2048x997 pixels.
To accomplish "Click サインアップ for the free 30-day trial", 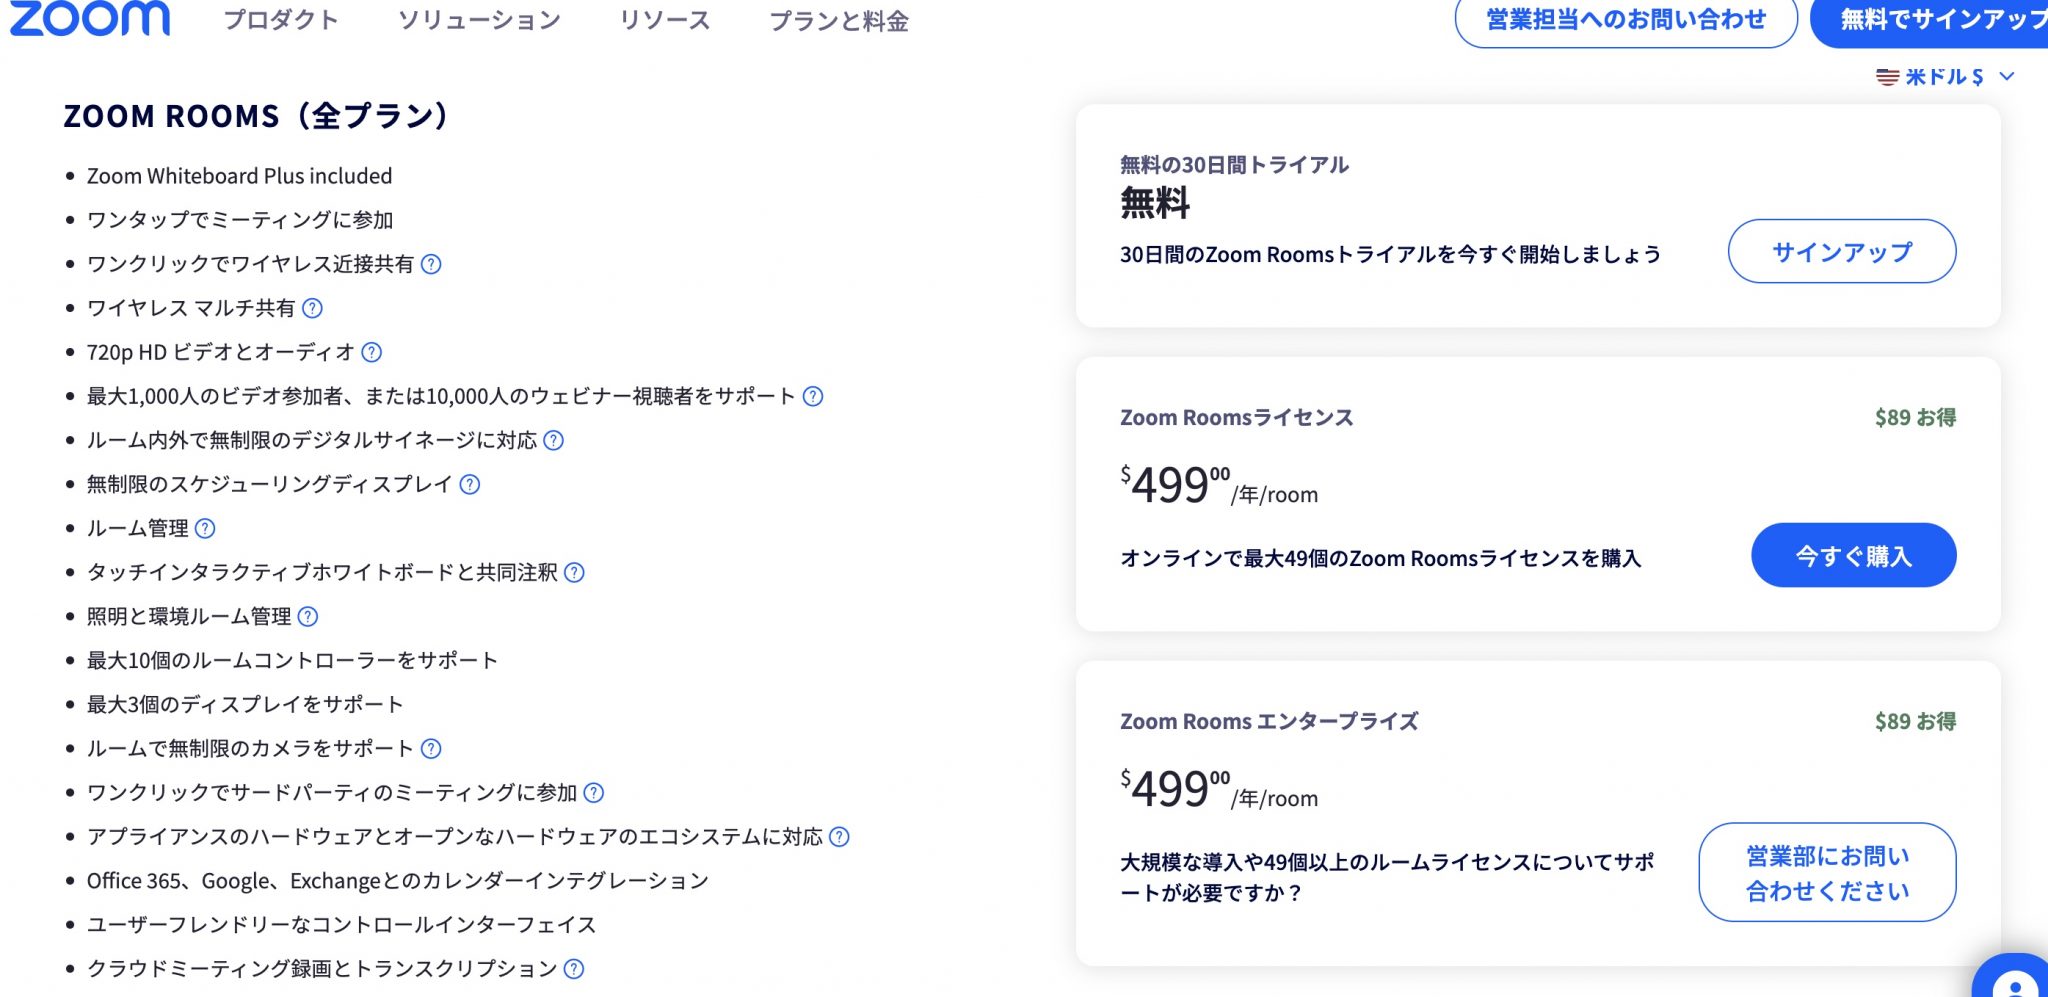I will click(1842, 252).
